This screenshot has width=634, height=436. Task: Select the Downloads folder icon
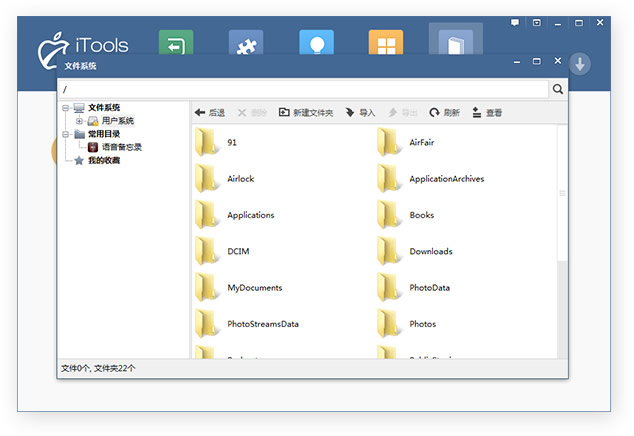(x=389, y=251)
